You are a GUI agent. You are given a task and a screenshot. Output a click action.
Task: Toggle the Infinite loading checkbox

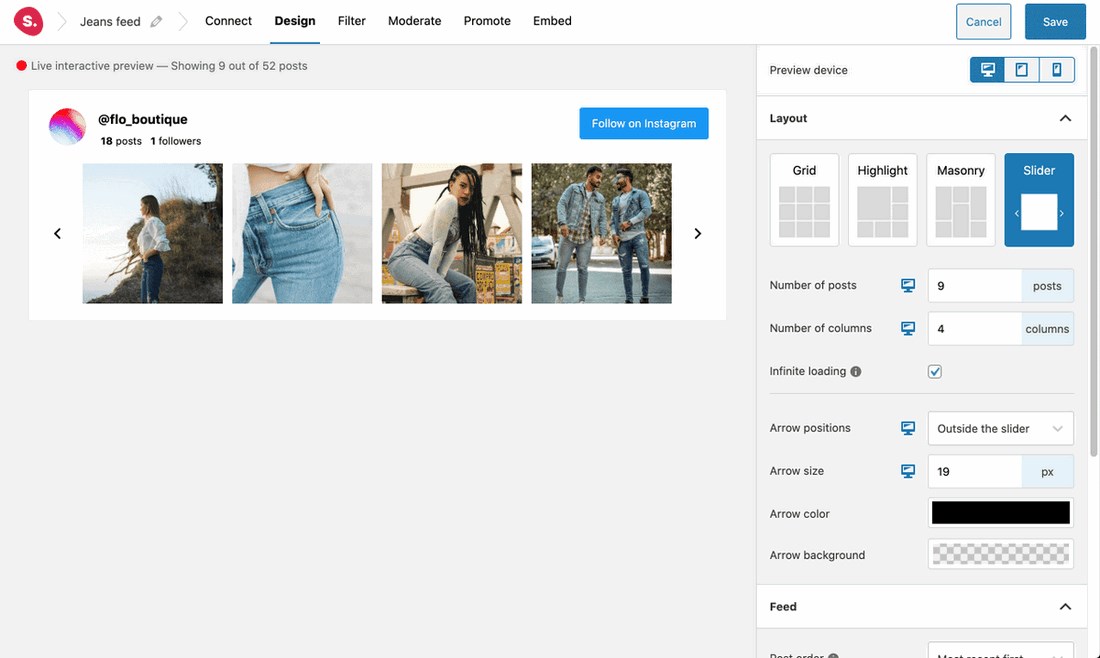tap(934, 372)
